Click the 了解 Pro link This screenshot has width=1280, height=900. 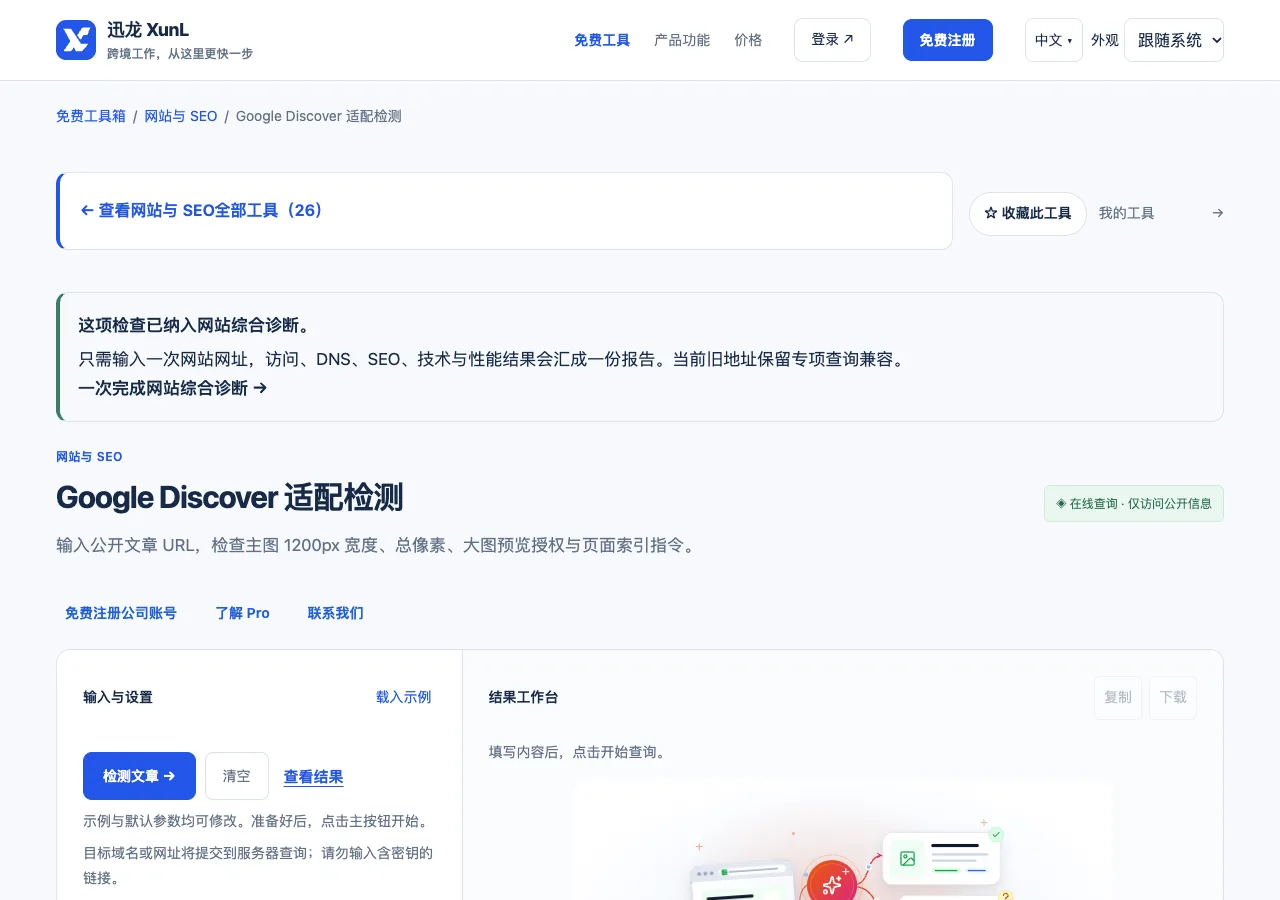[x=243, y=613]
